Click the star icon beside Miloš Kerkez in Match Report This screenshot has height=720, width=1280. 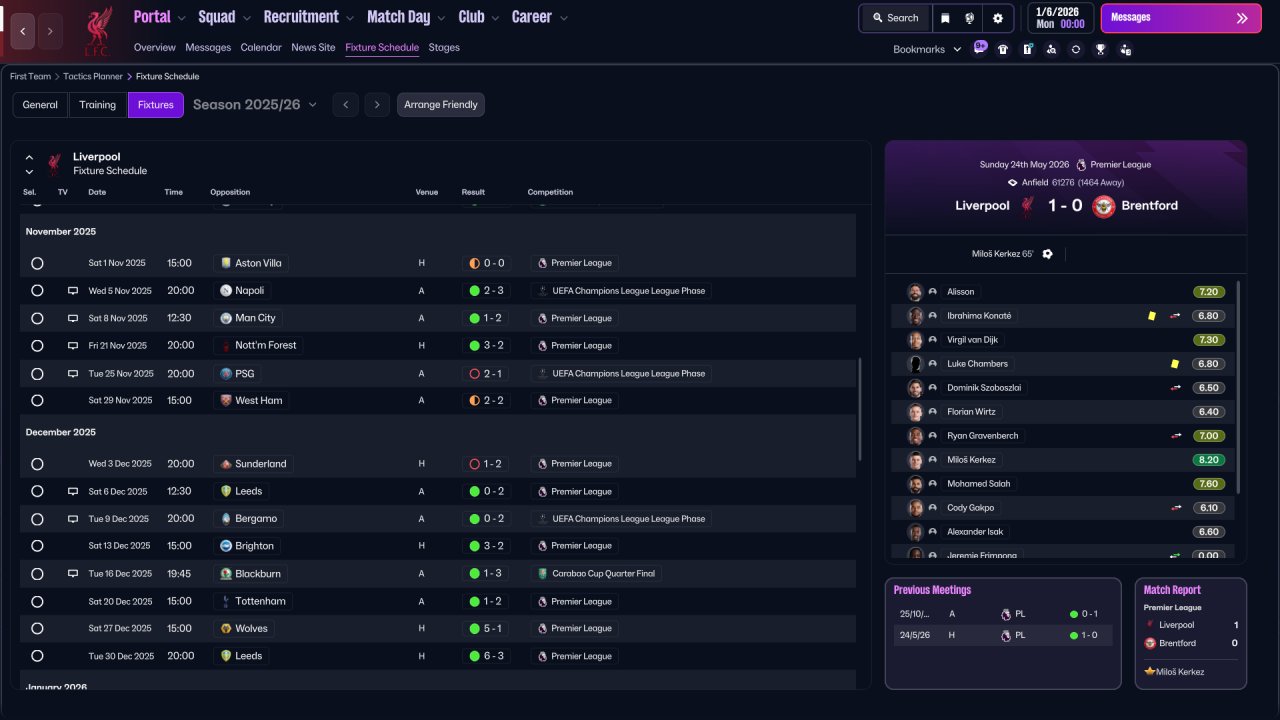[x=1150, y=671]
